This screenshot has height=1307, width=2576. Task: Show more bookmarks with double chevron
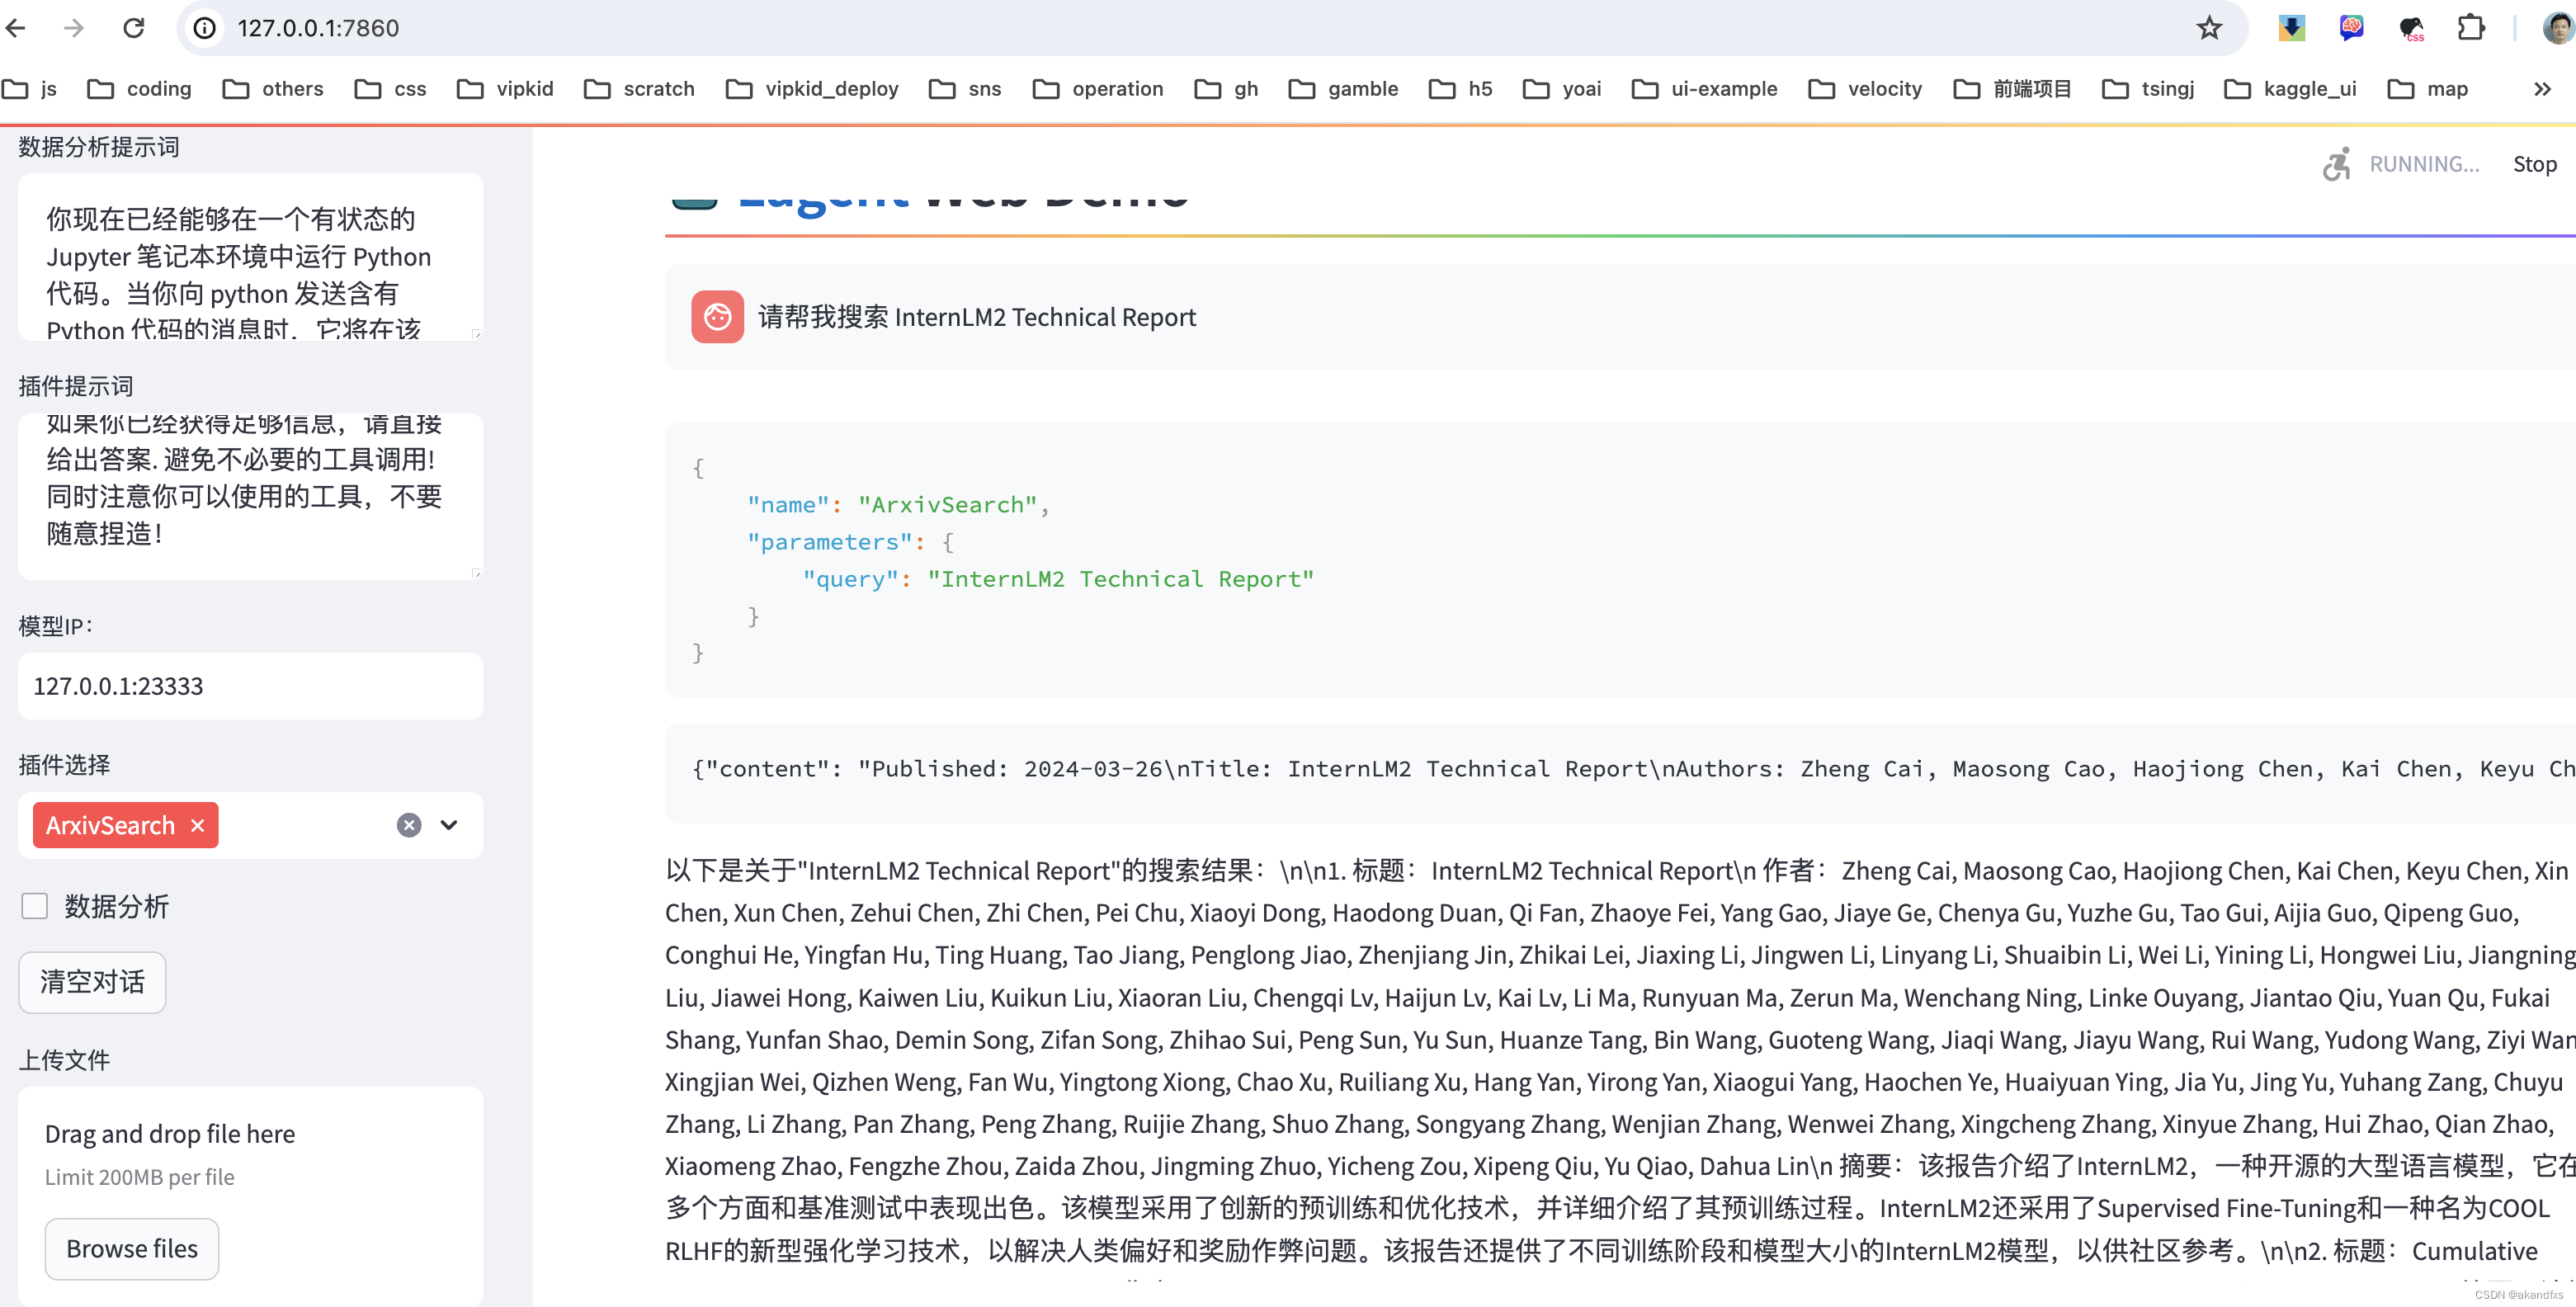2542,89
